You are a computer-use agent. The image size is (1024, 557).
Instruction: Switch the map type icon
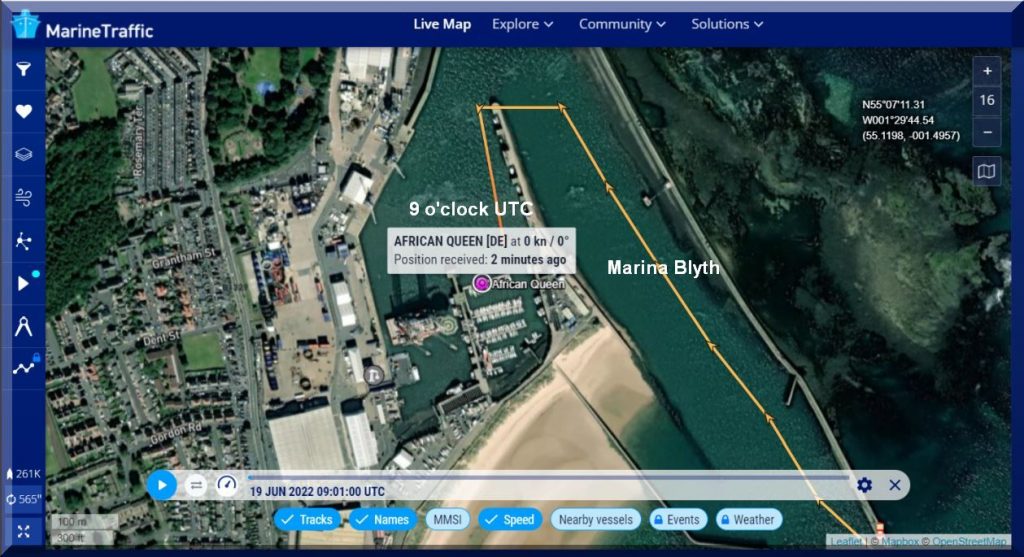click(987, 172)
